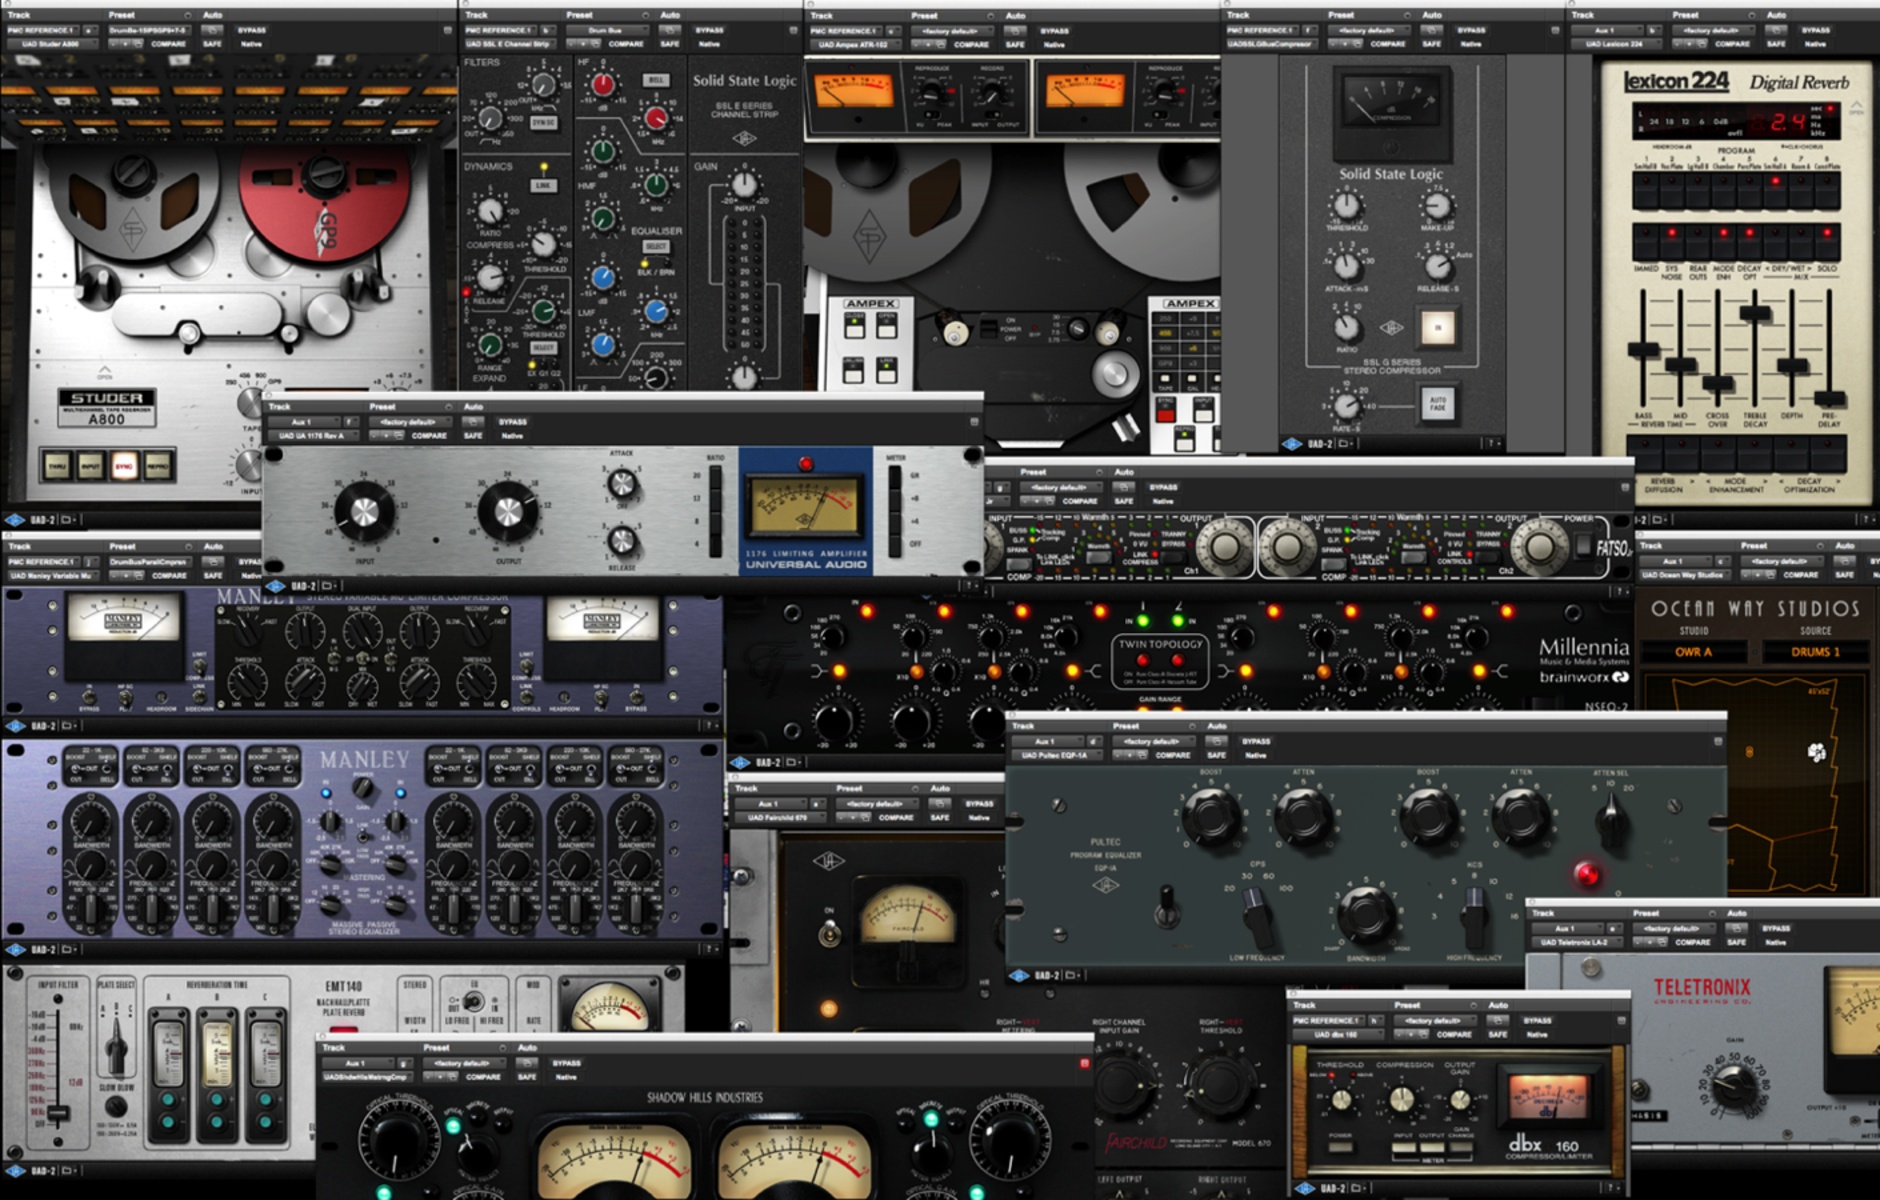Open settings folder icon under Pultec EQP-1A
1880x1200 pixels.
point(1071,975)
